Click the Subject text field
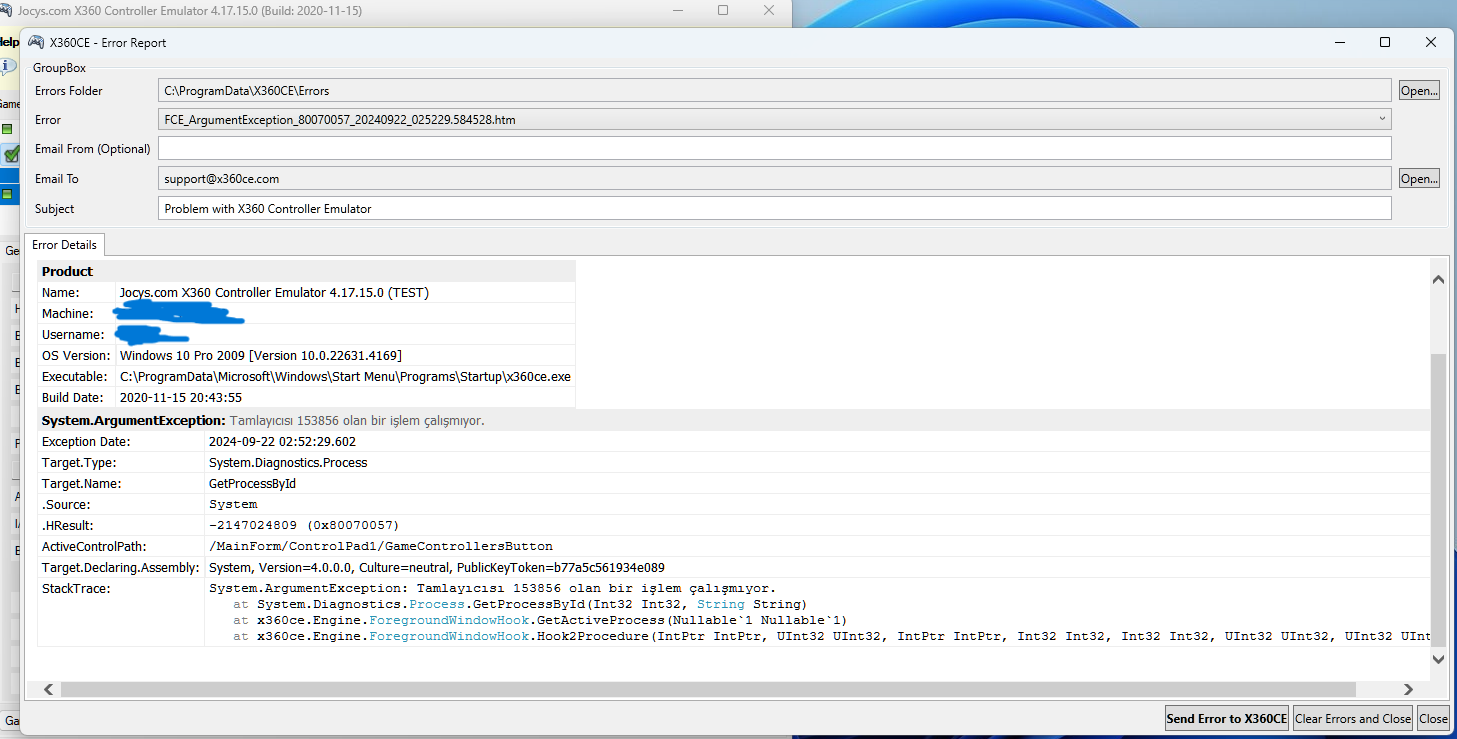 pyautogui.click(x=775, y=208)
